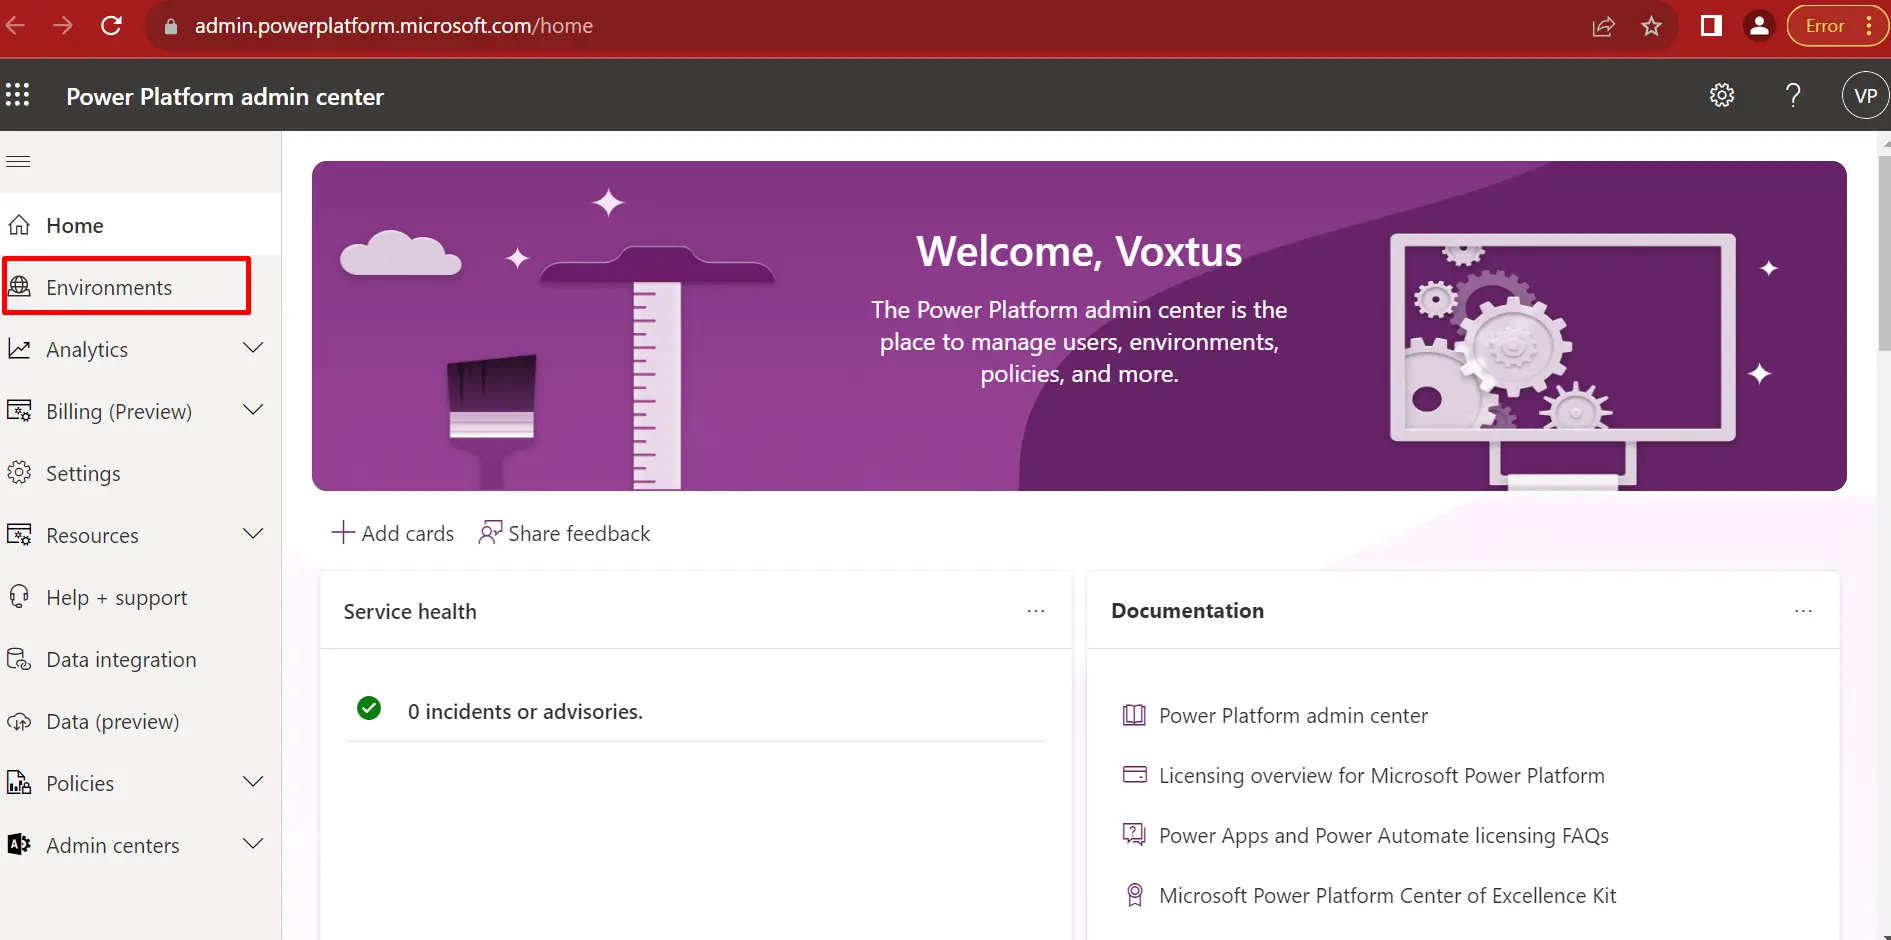Viewport: 1891px width, 940px height.
Task: Open Data integration page
Action: [140, 659]
